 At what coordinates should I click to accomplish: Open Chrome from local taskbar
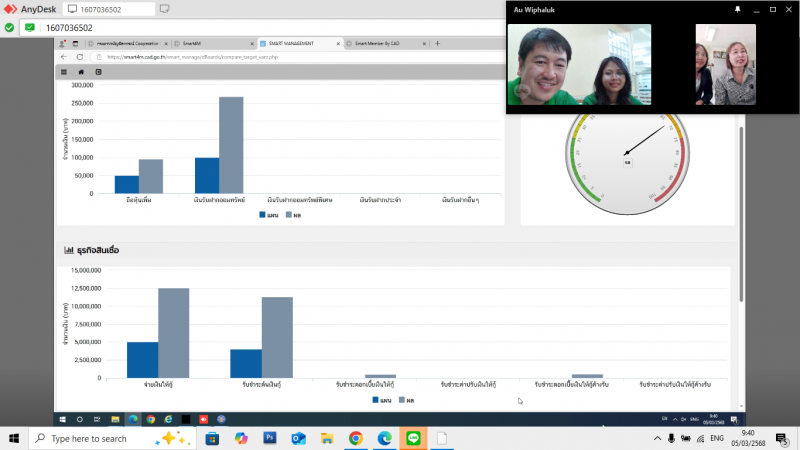356,438
